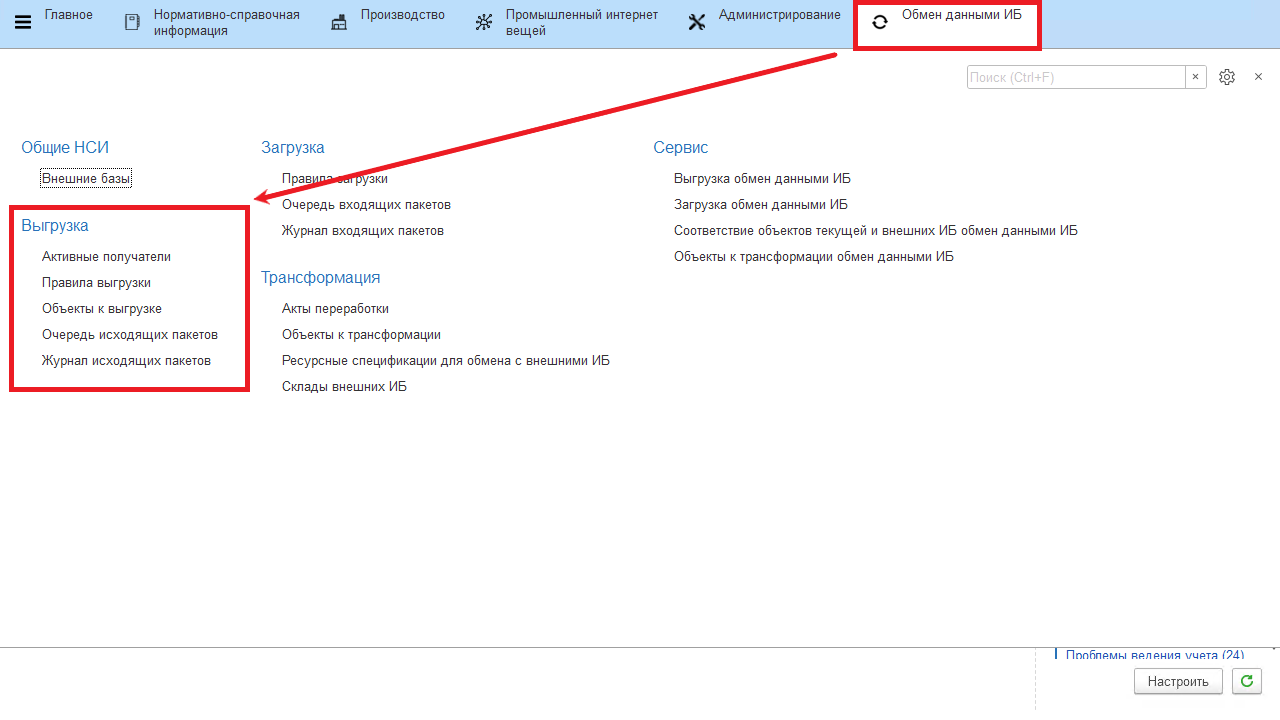1280x720 pixels.
Task: Open Внешние базы link
Action: 86,179
